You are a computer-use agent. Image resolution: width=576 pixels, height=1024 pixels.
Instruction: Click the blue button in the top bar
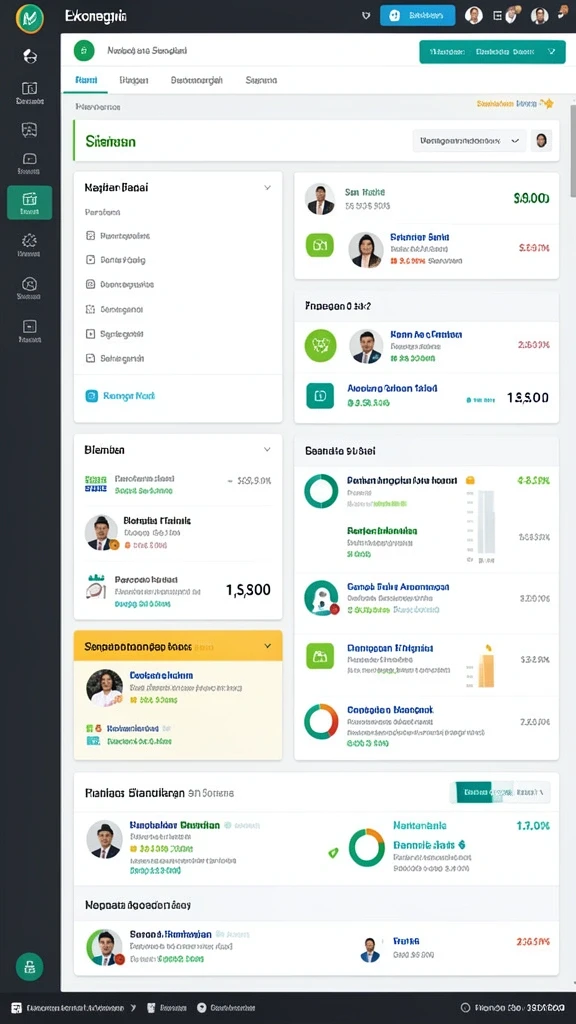click(418, 16)
